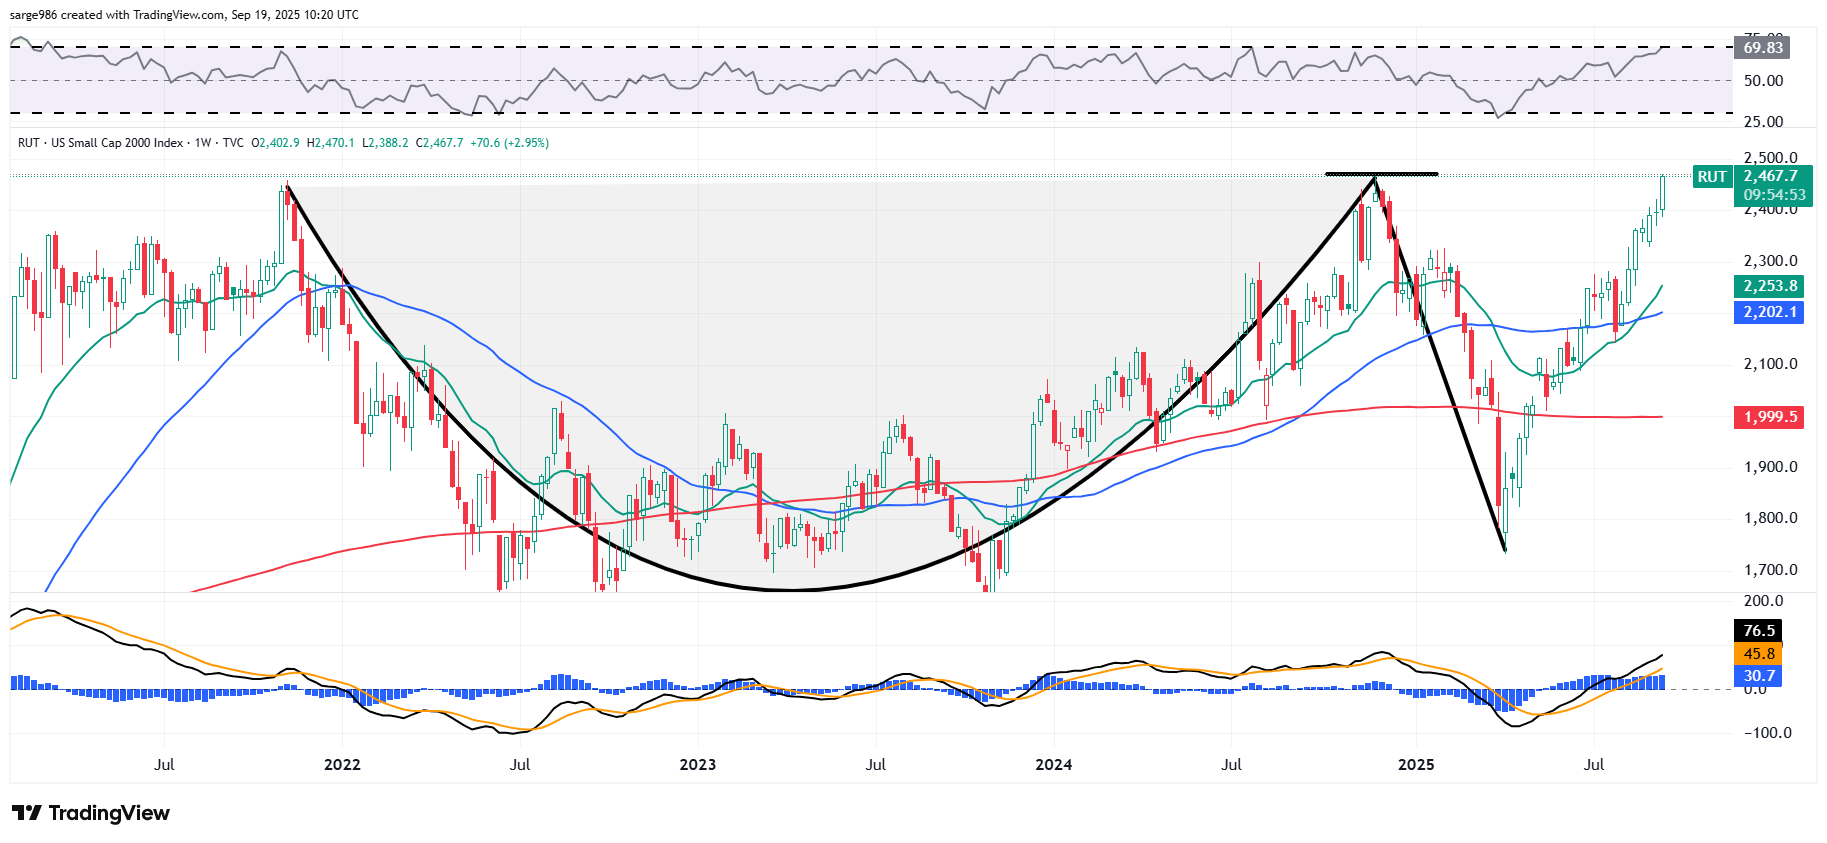Change the 1W interval in chart legend
Screen dimensions: 1827x843
(x=203, y=143)
